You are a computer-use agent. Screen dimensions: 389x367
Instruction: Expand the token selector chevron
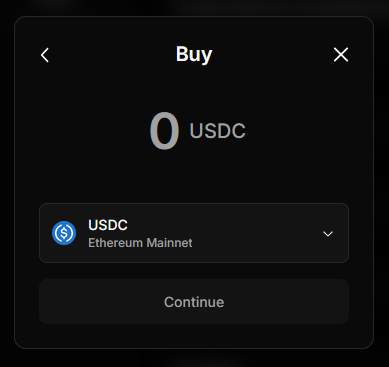click(328, 234)
